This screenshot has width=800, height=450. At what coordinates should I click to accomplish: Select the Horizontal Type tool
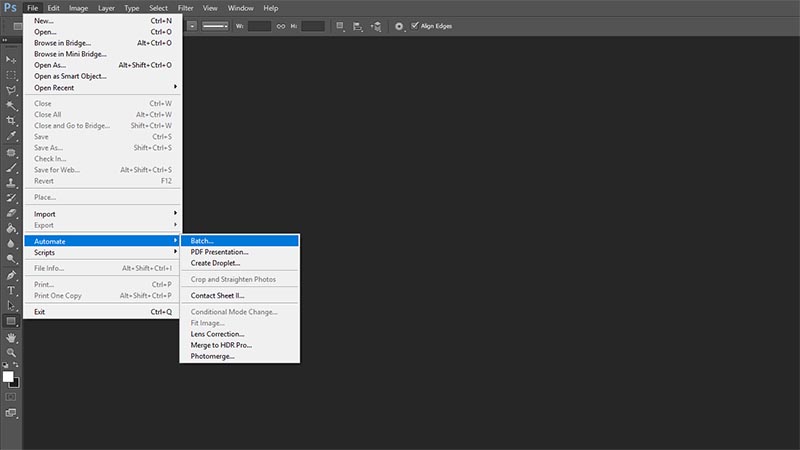pyautogui.click(x=11, y=290)
